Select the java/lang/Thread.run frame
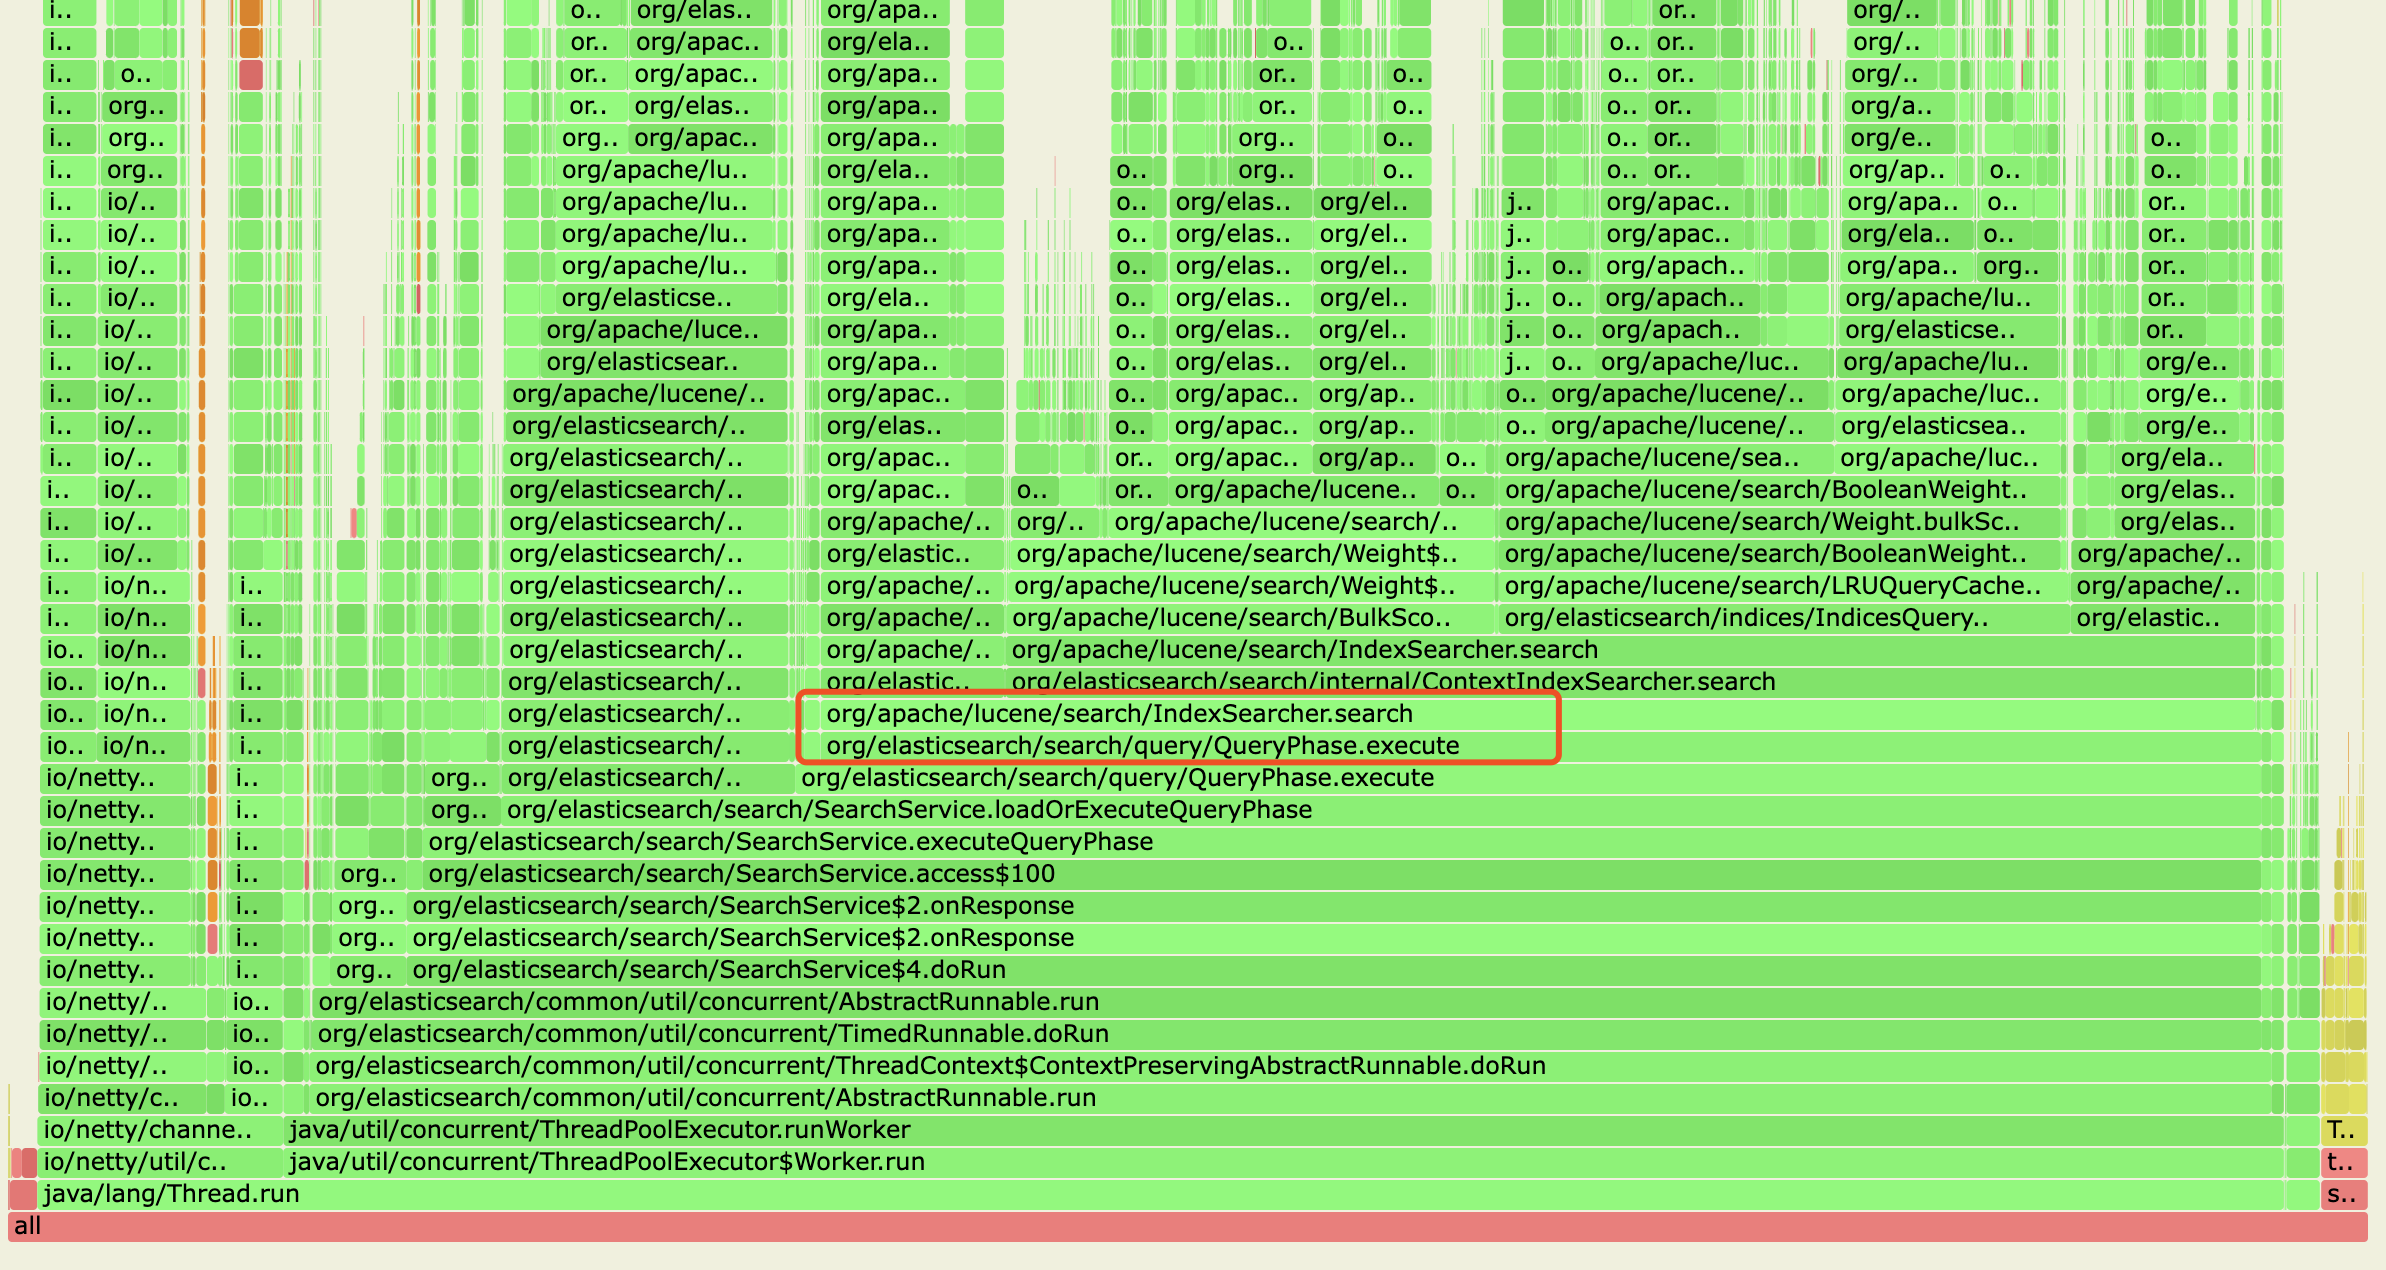The width and height of the screenshot is (2386, 1270). (1160, 1194)
